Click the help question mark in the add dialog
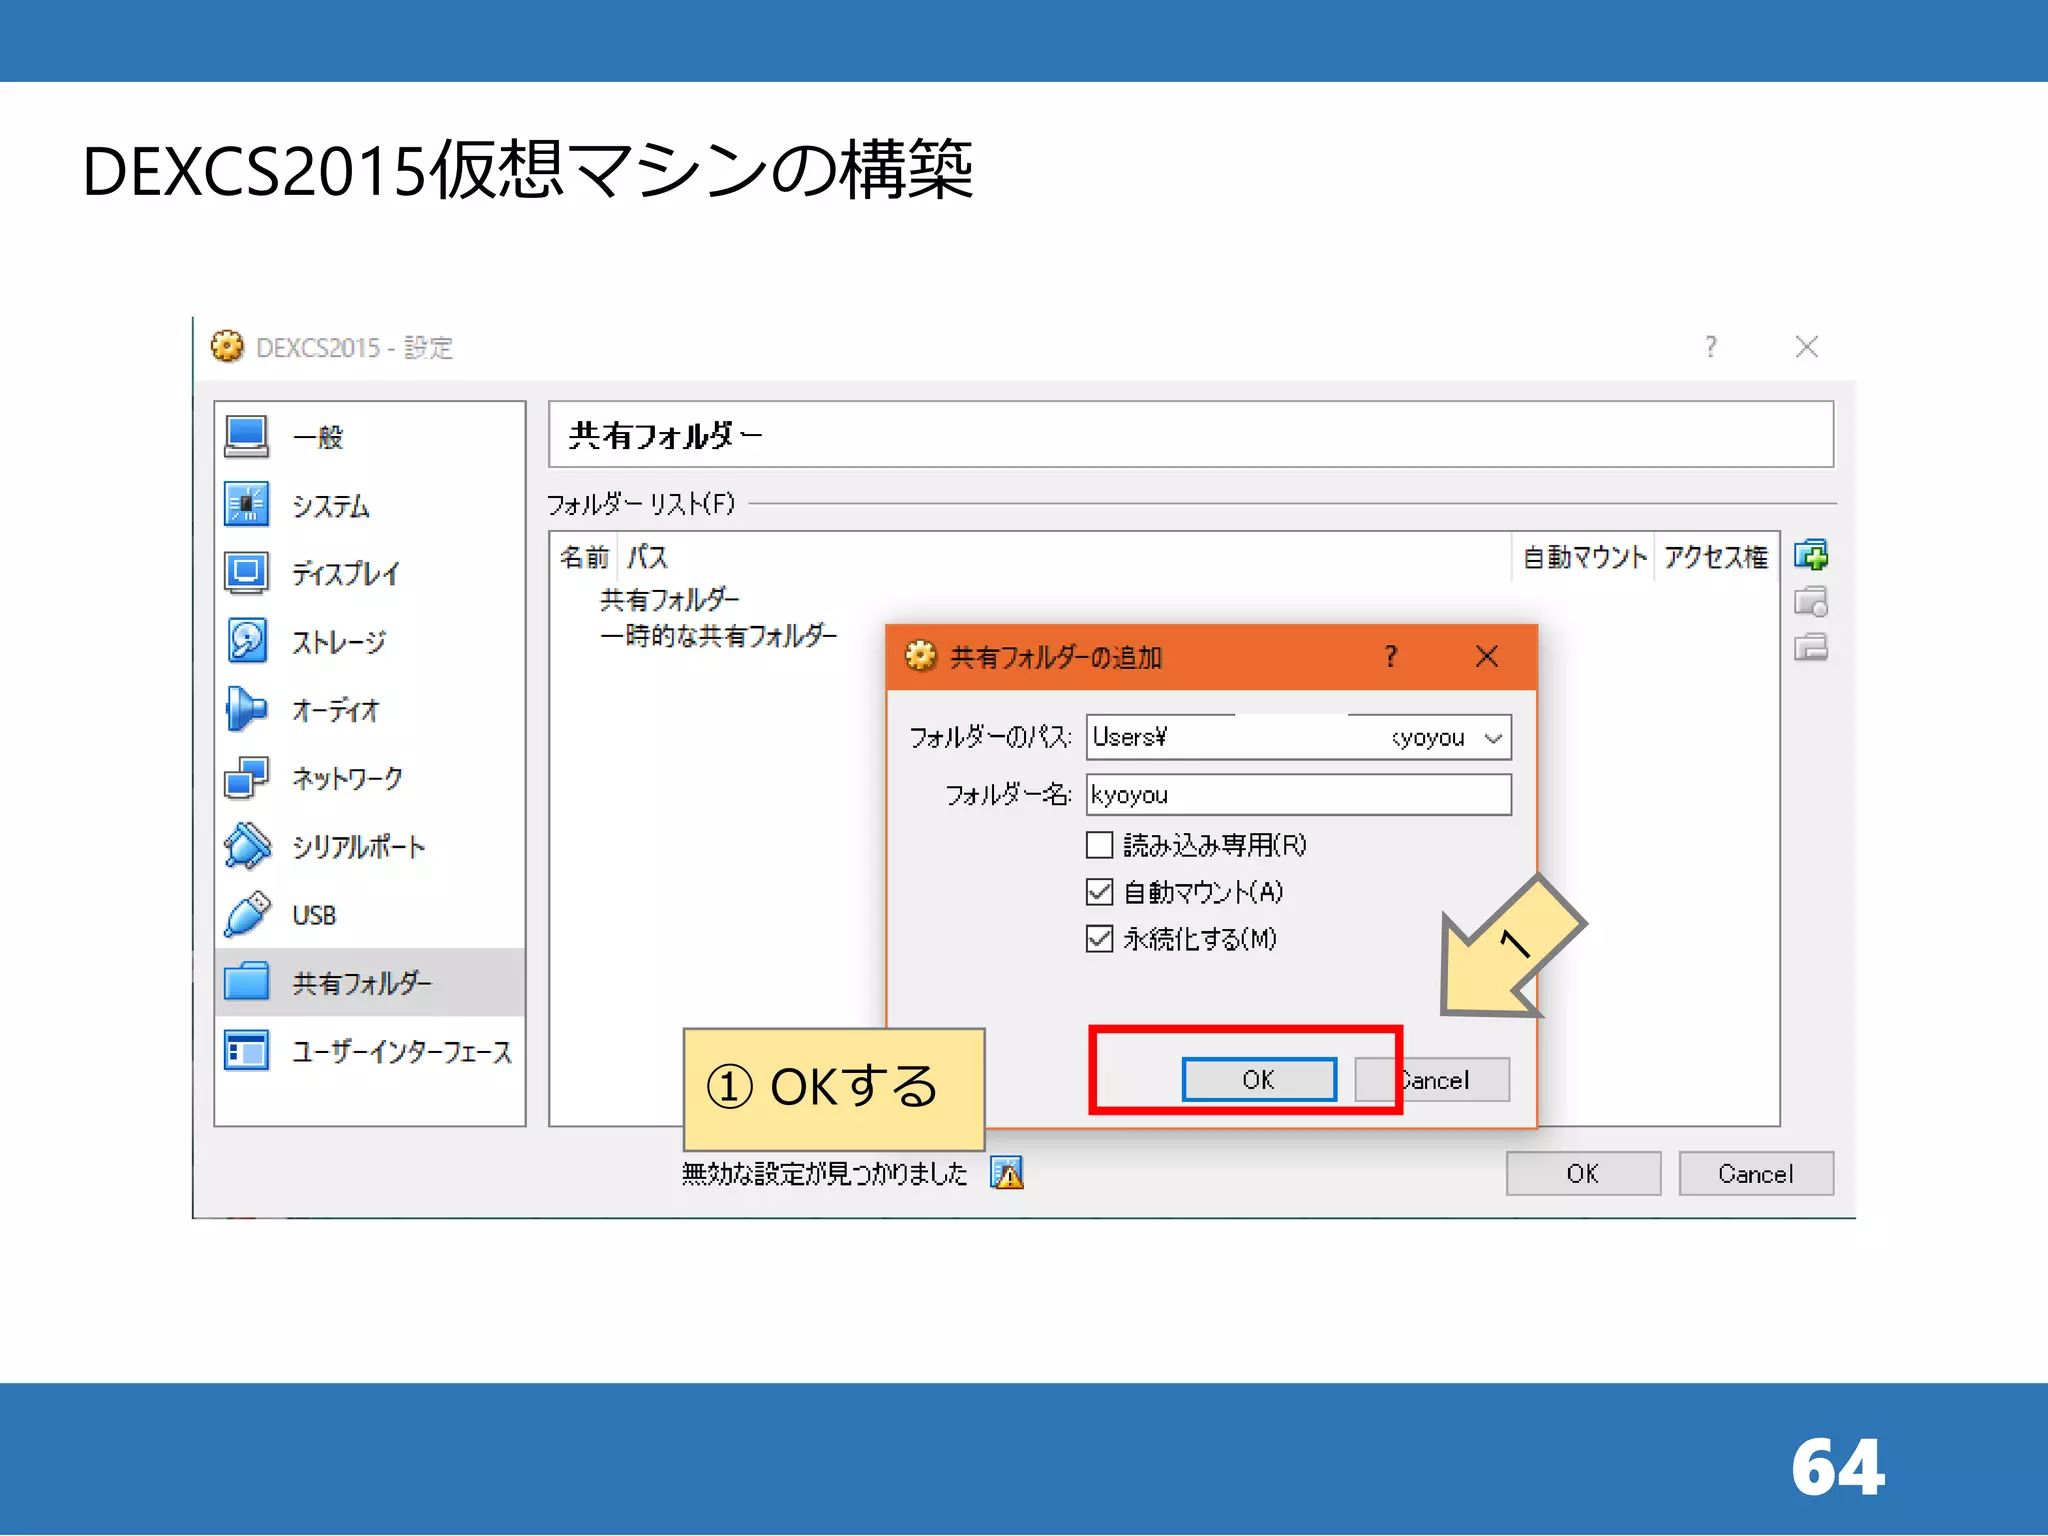 click(x=1391, y=656)
